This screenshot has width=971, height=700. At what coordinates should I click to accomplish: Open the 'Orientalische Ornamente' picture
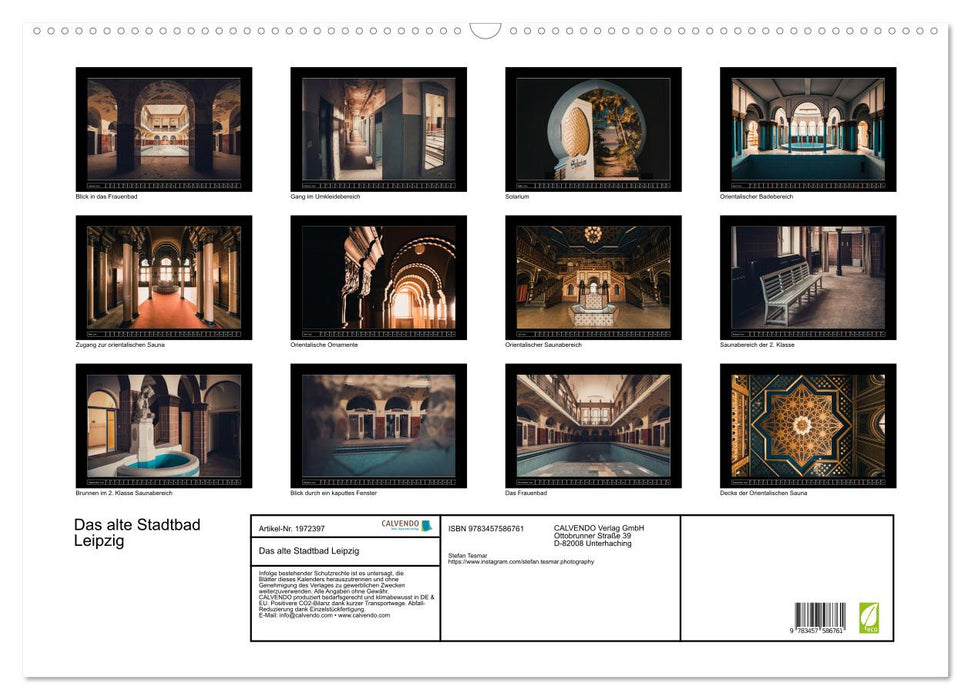pyautogui.click(x=378, y=278)
